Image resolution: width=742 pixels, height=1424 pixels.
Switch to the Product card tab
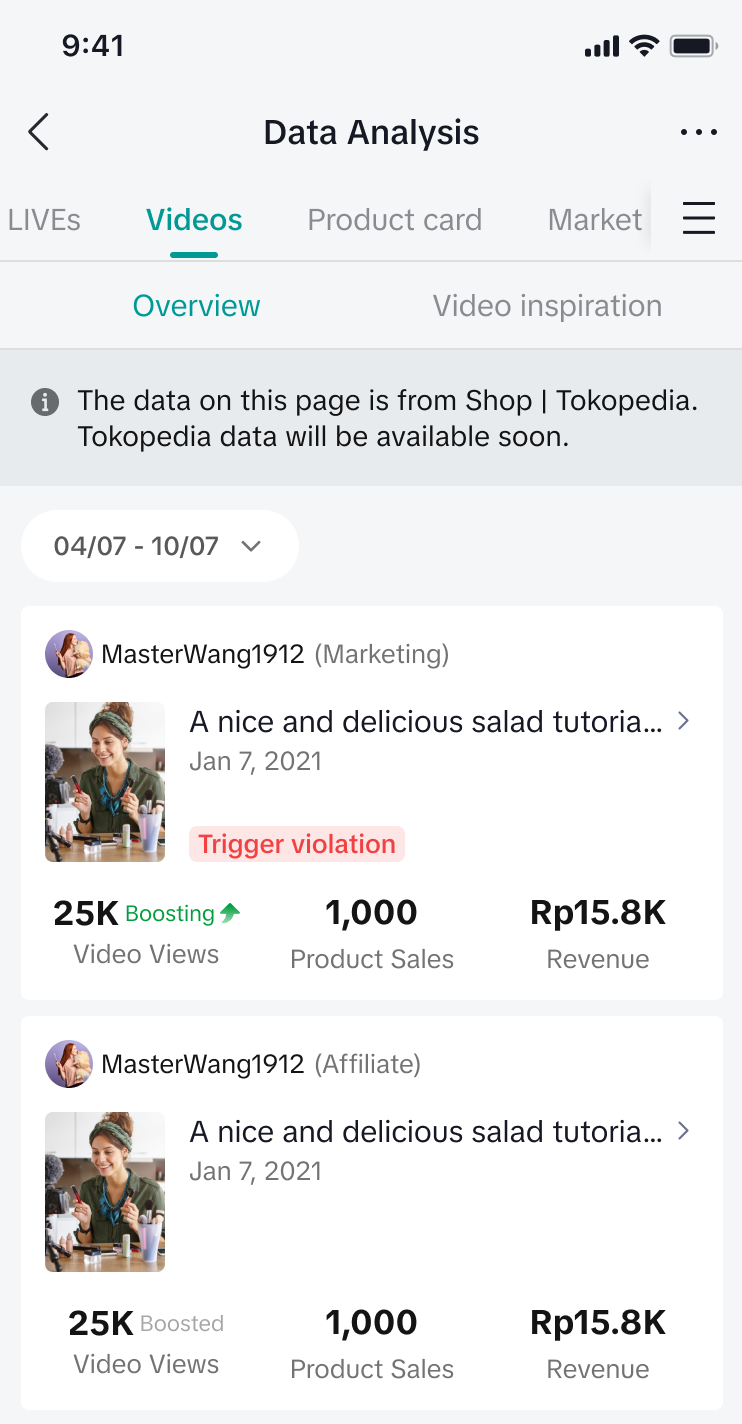[394, 220]
